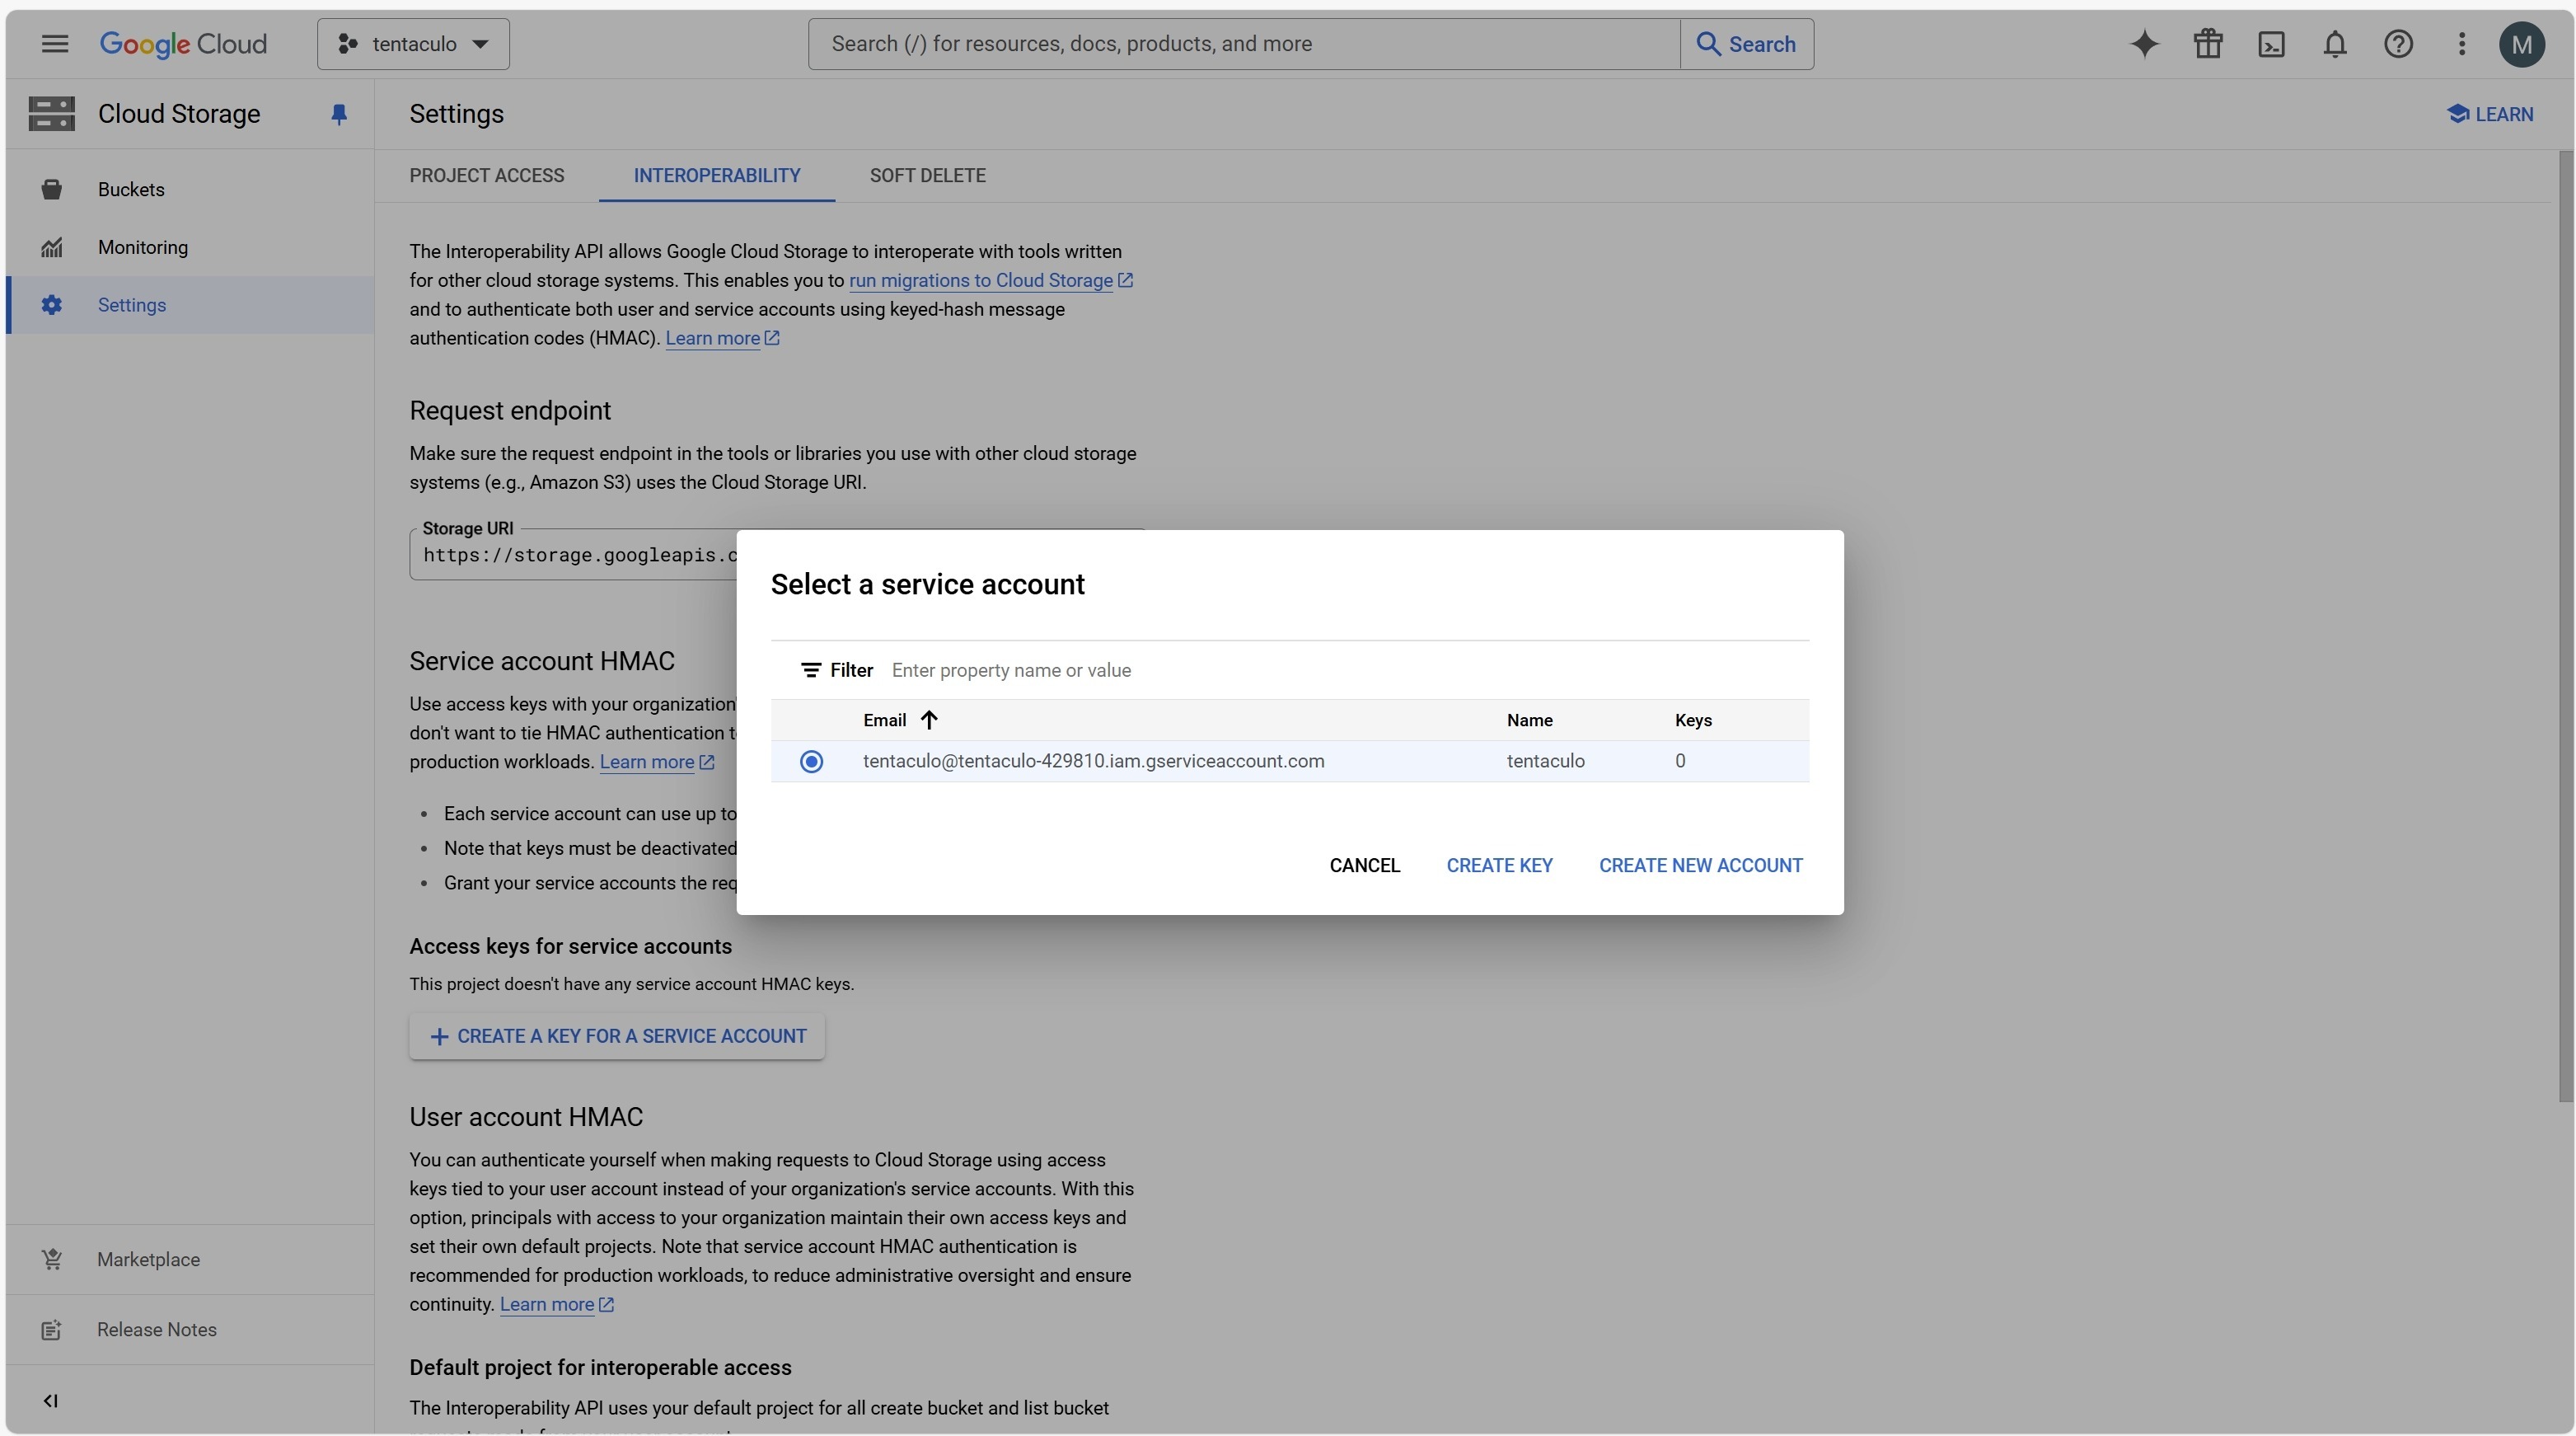Sort by the Email column header

point(885,720)
